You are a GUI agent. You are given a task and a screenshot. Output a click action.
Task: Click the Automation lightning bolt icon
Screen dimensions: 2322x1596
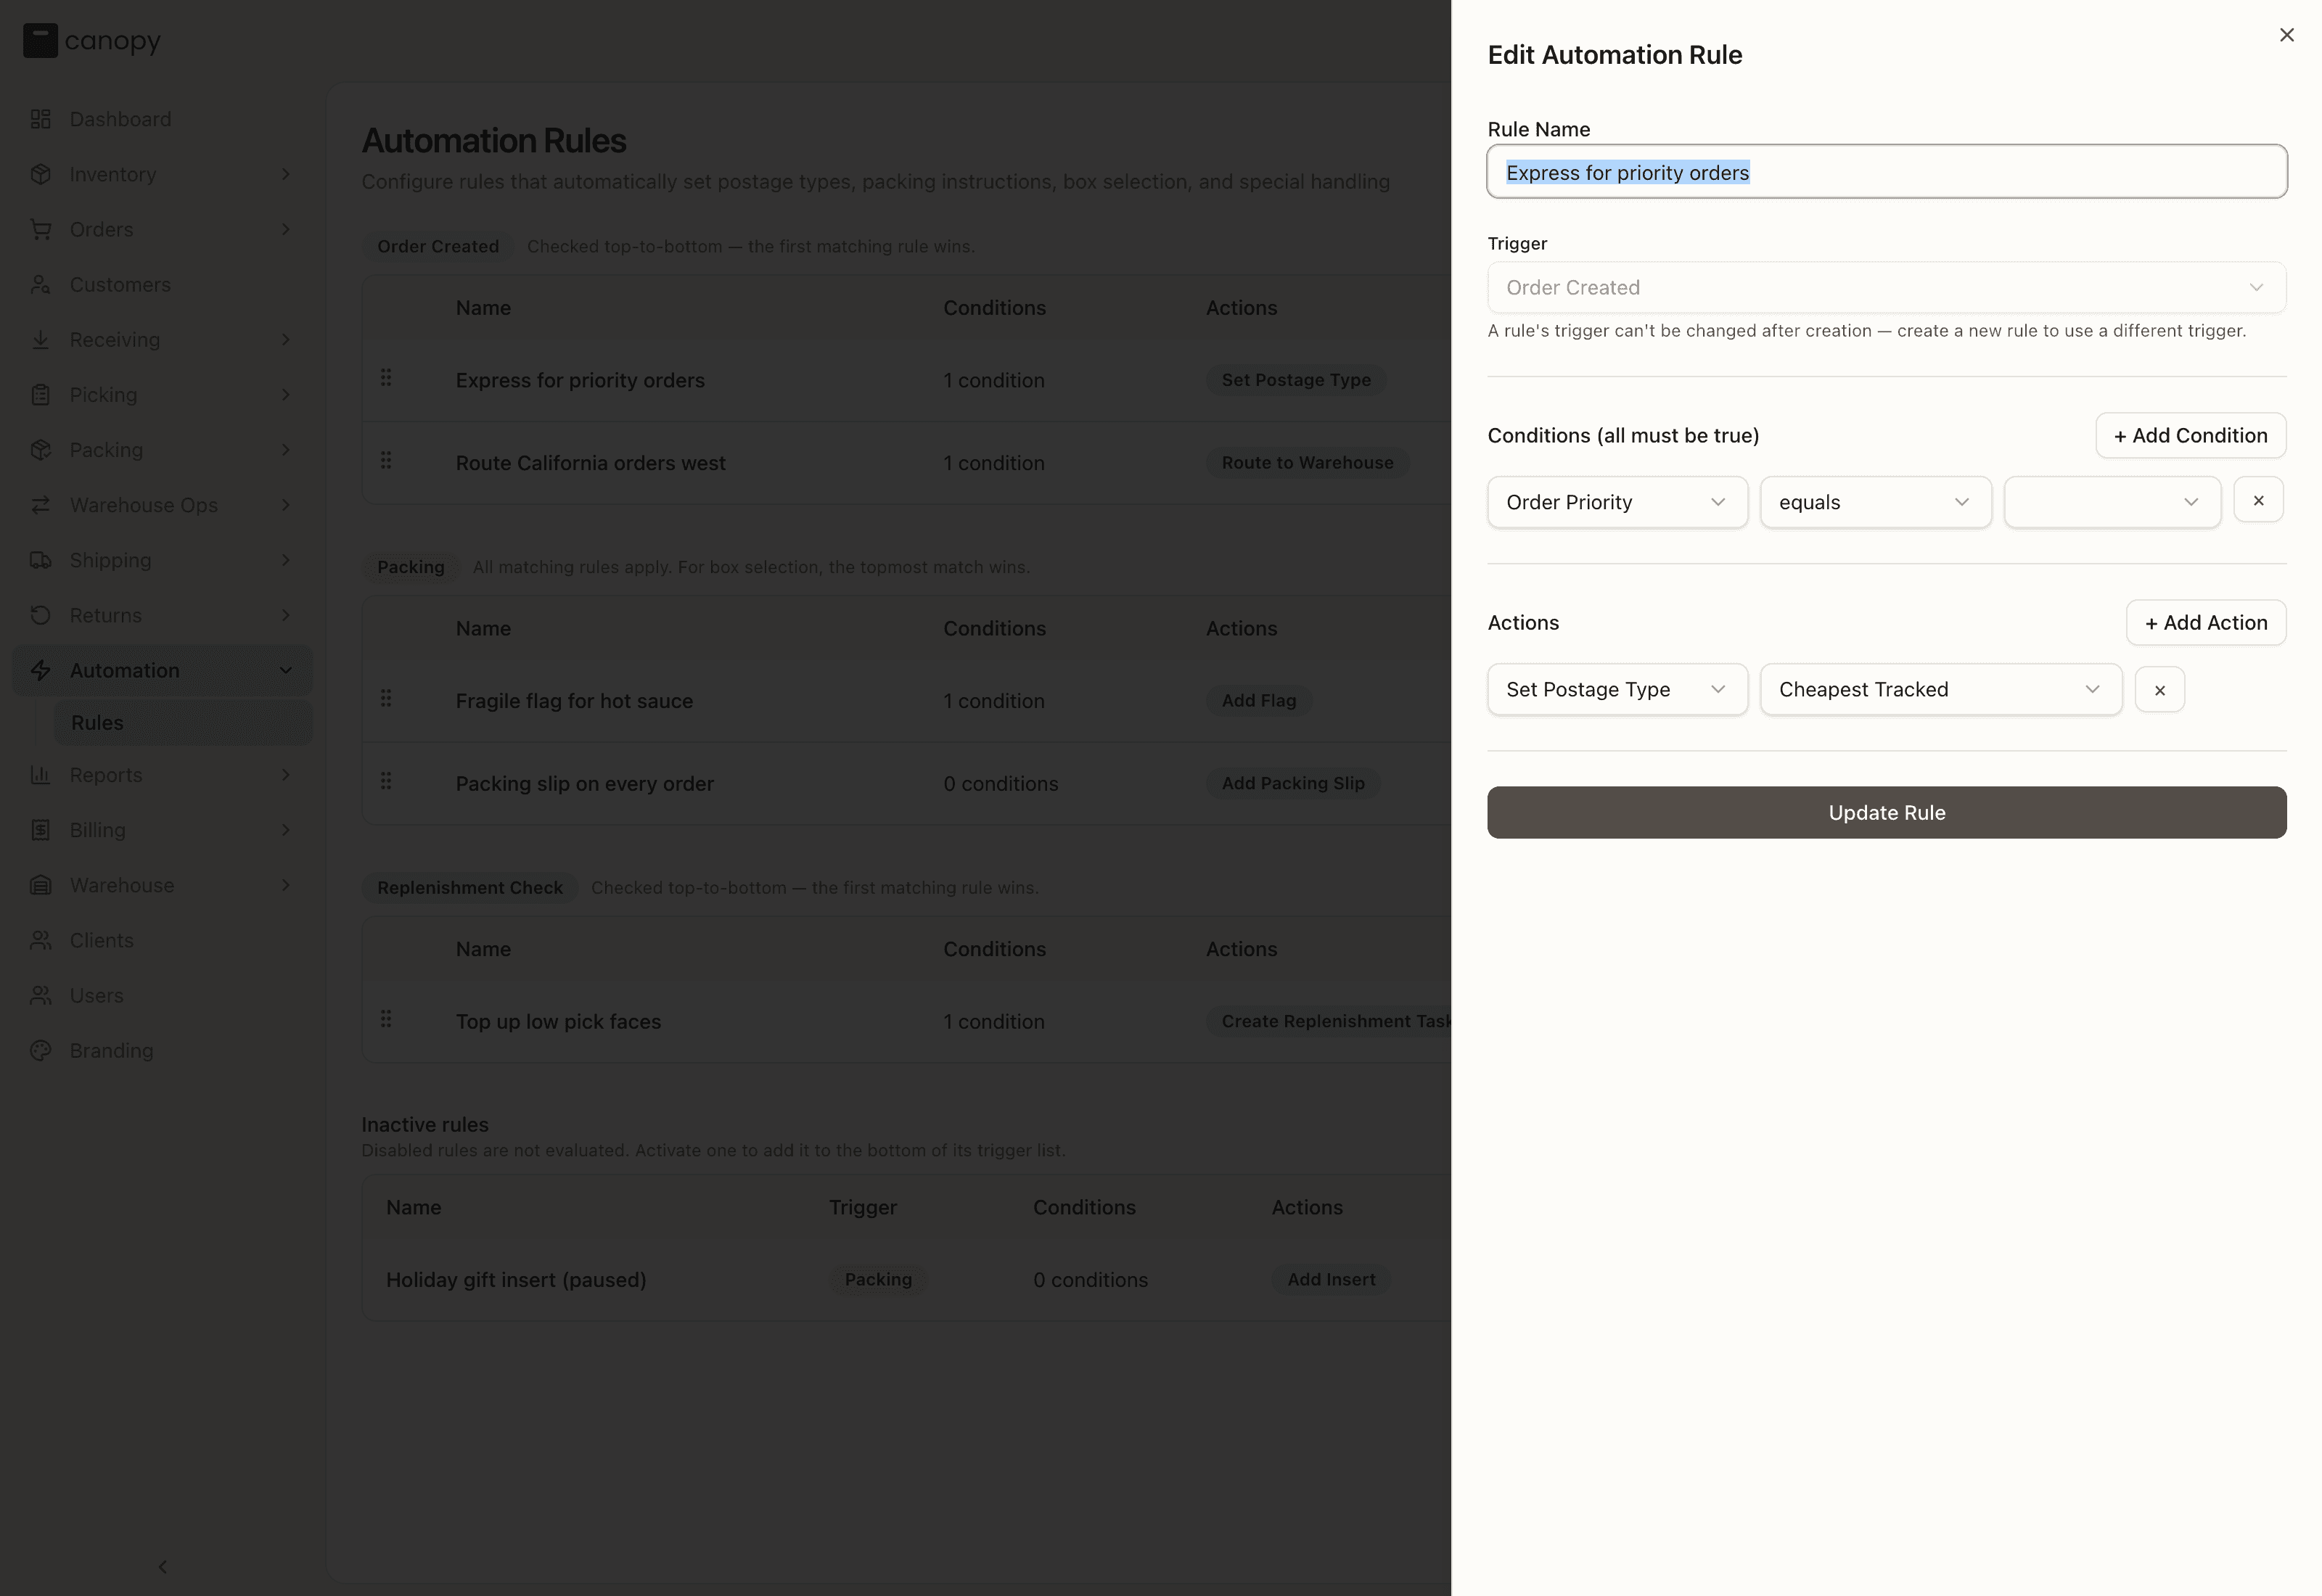(41, 670)
